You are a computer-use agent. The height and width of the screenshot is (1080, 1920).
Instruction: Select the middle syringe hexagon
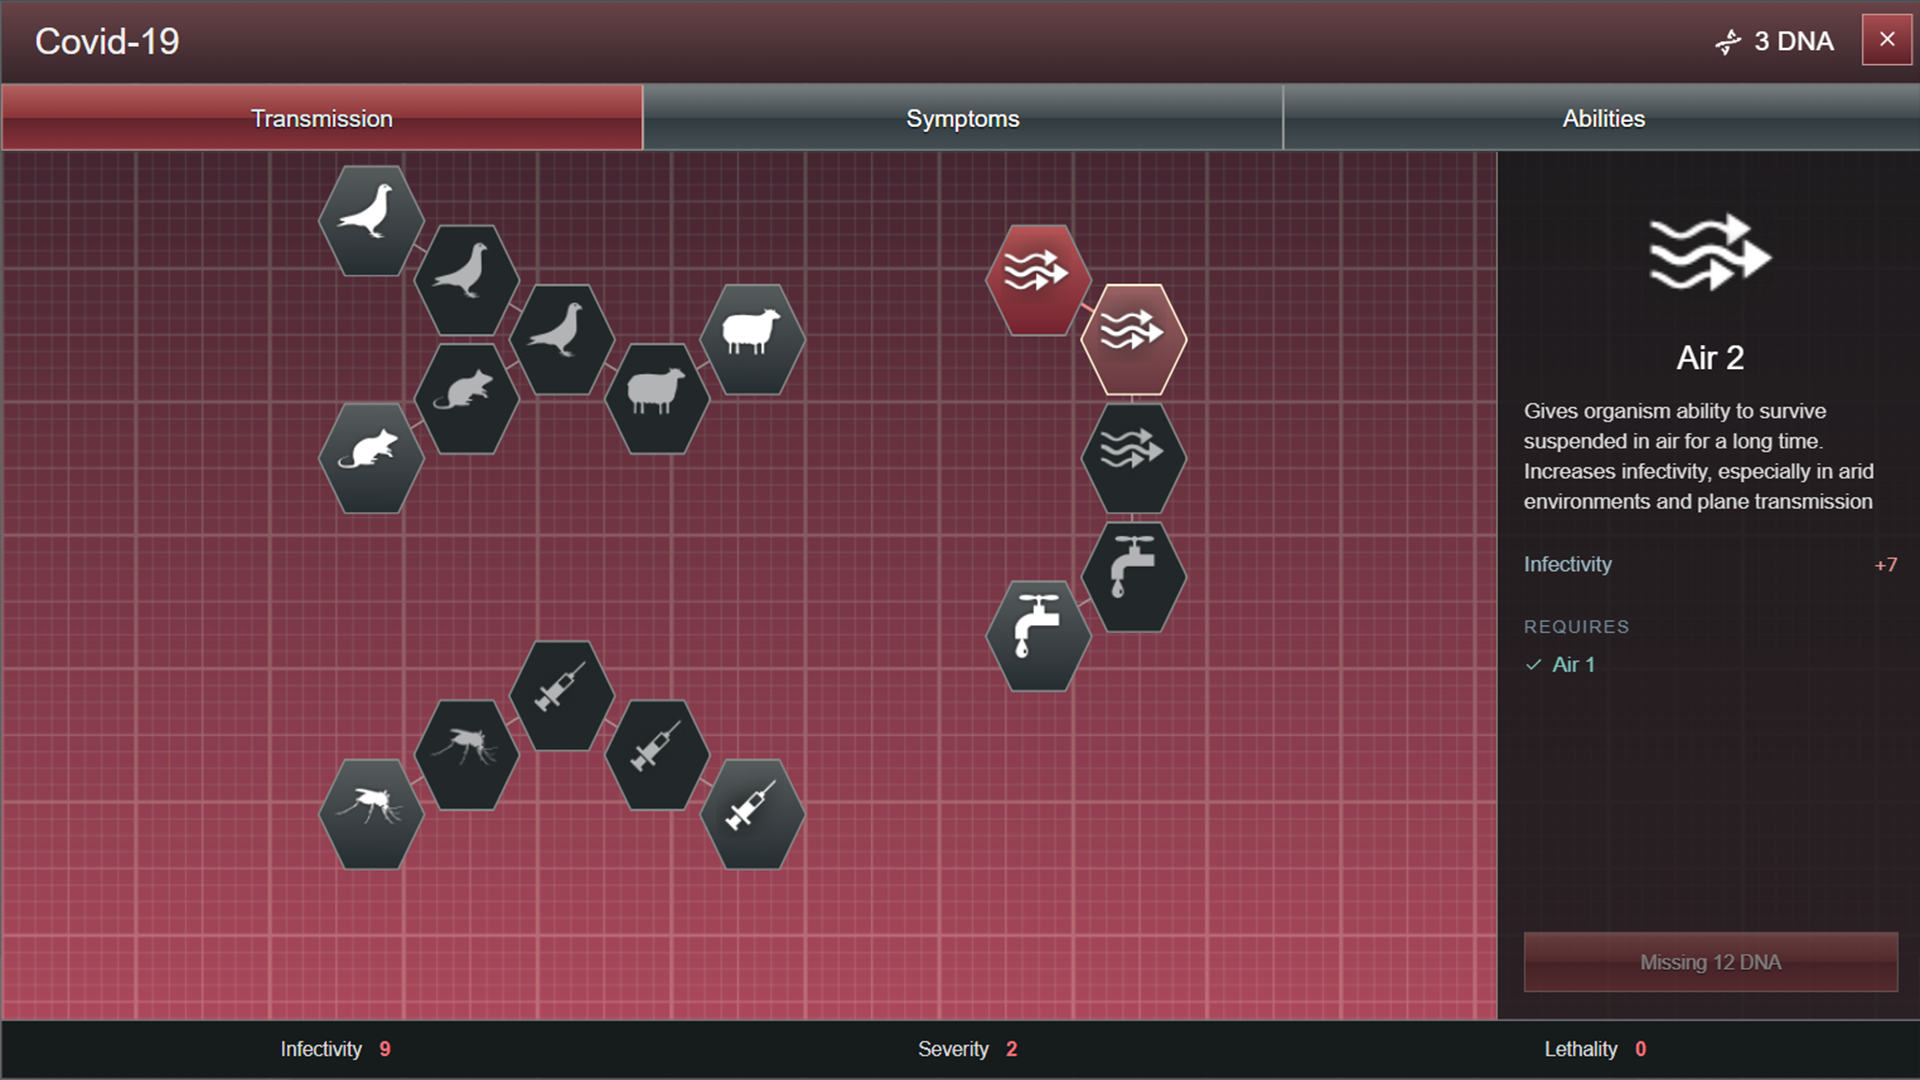click(x=657, y=755)
